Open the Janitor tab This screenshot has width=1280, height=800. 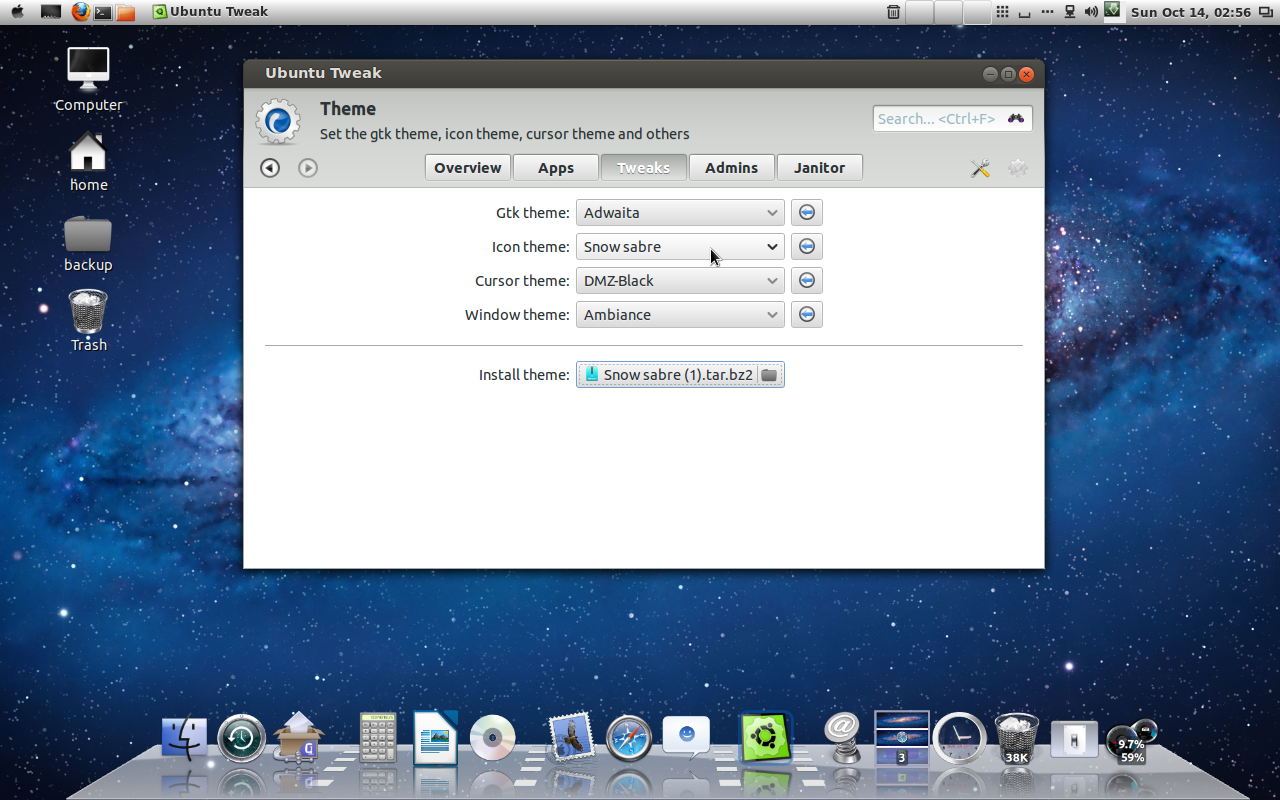[819, 168]
